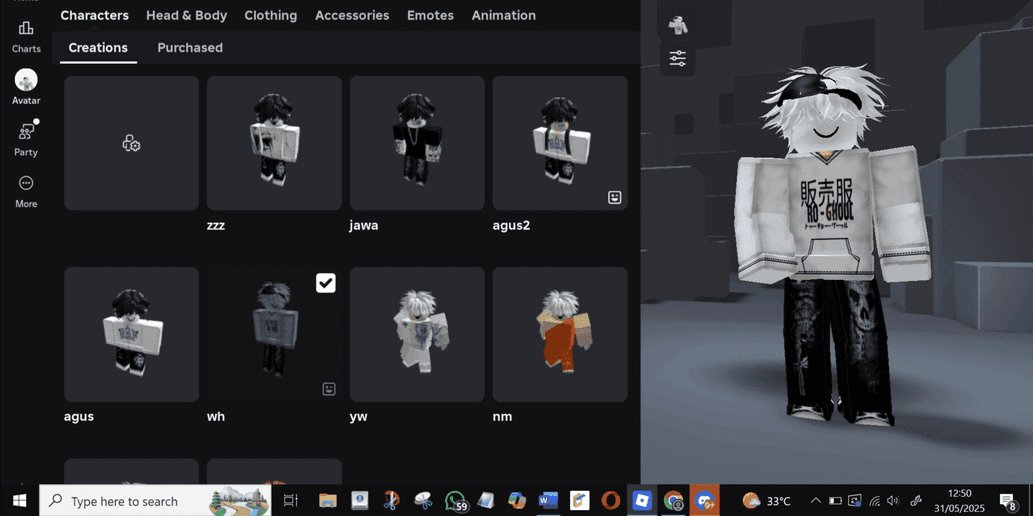
Task: Click the 'agus2' outfit name
Action: point(511,226)
